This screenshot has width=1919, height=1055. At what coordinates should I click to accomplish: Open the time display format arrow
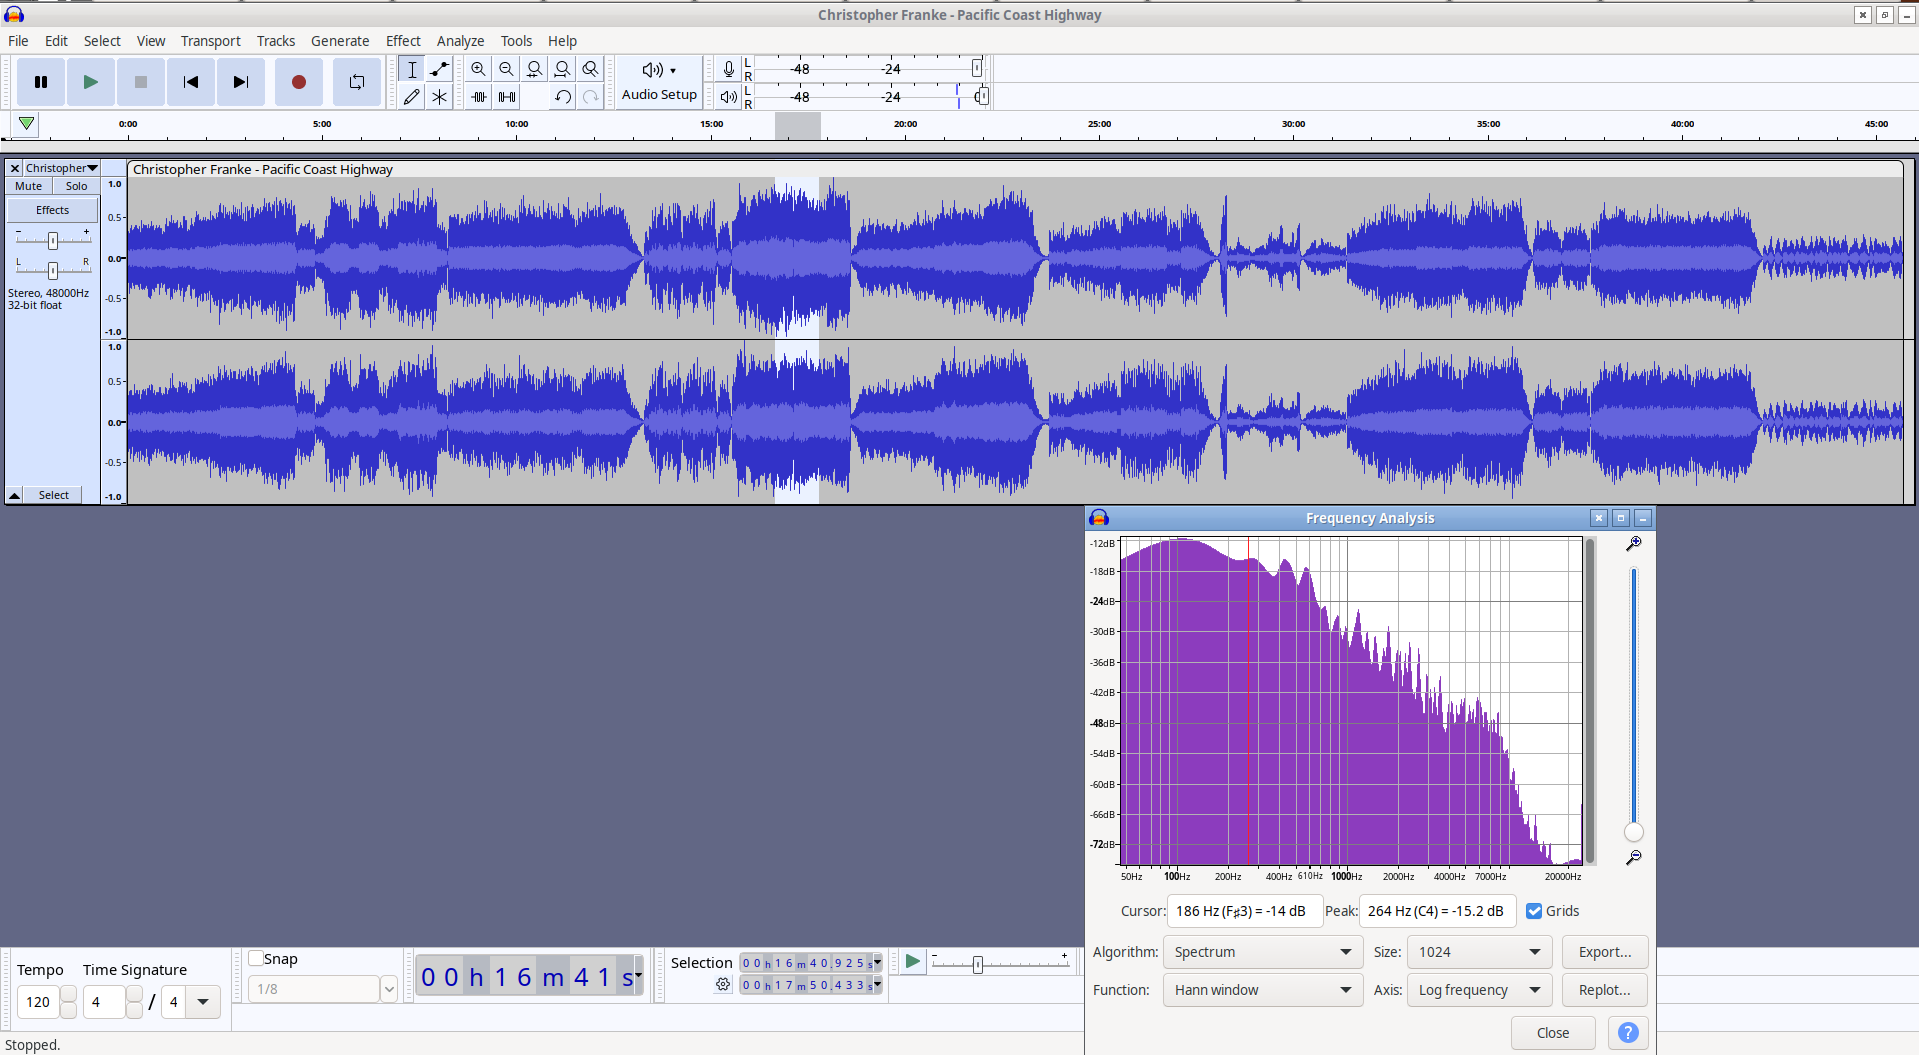639,975
